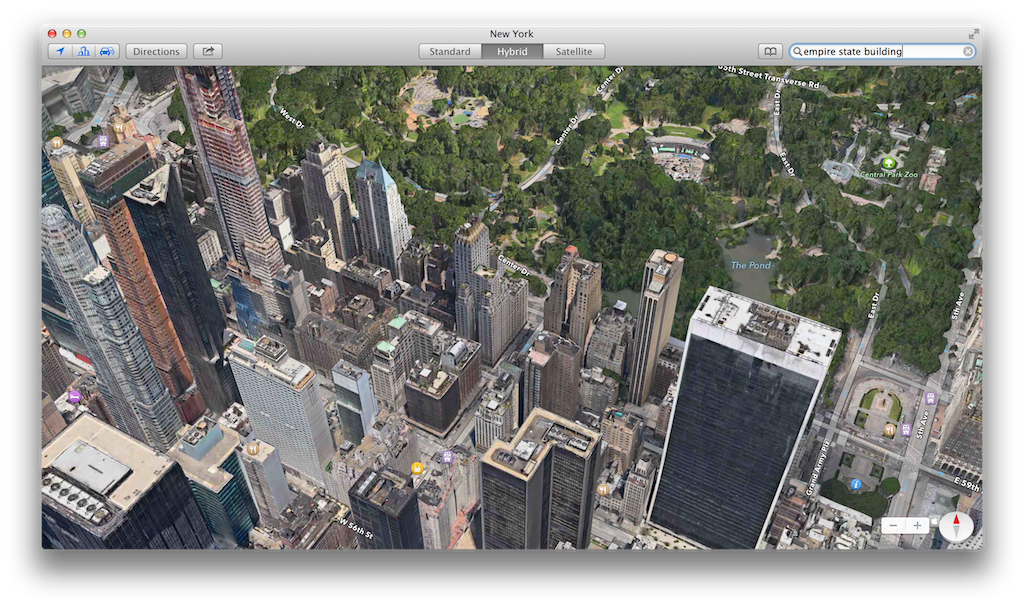1024x607 pixels.
Task: Zoom out with the minus button
Action: pyautogui.click(x=892, y=525)
